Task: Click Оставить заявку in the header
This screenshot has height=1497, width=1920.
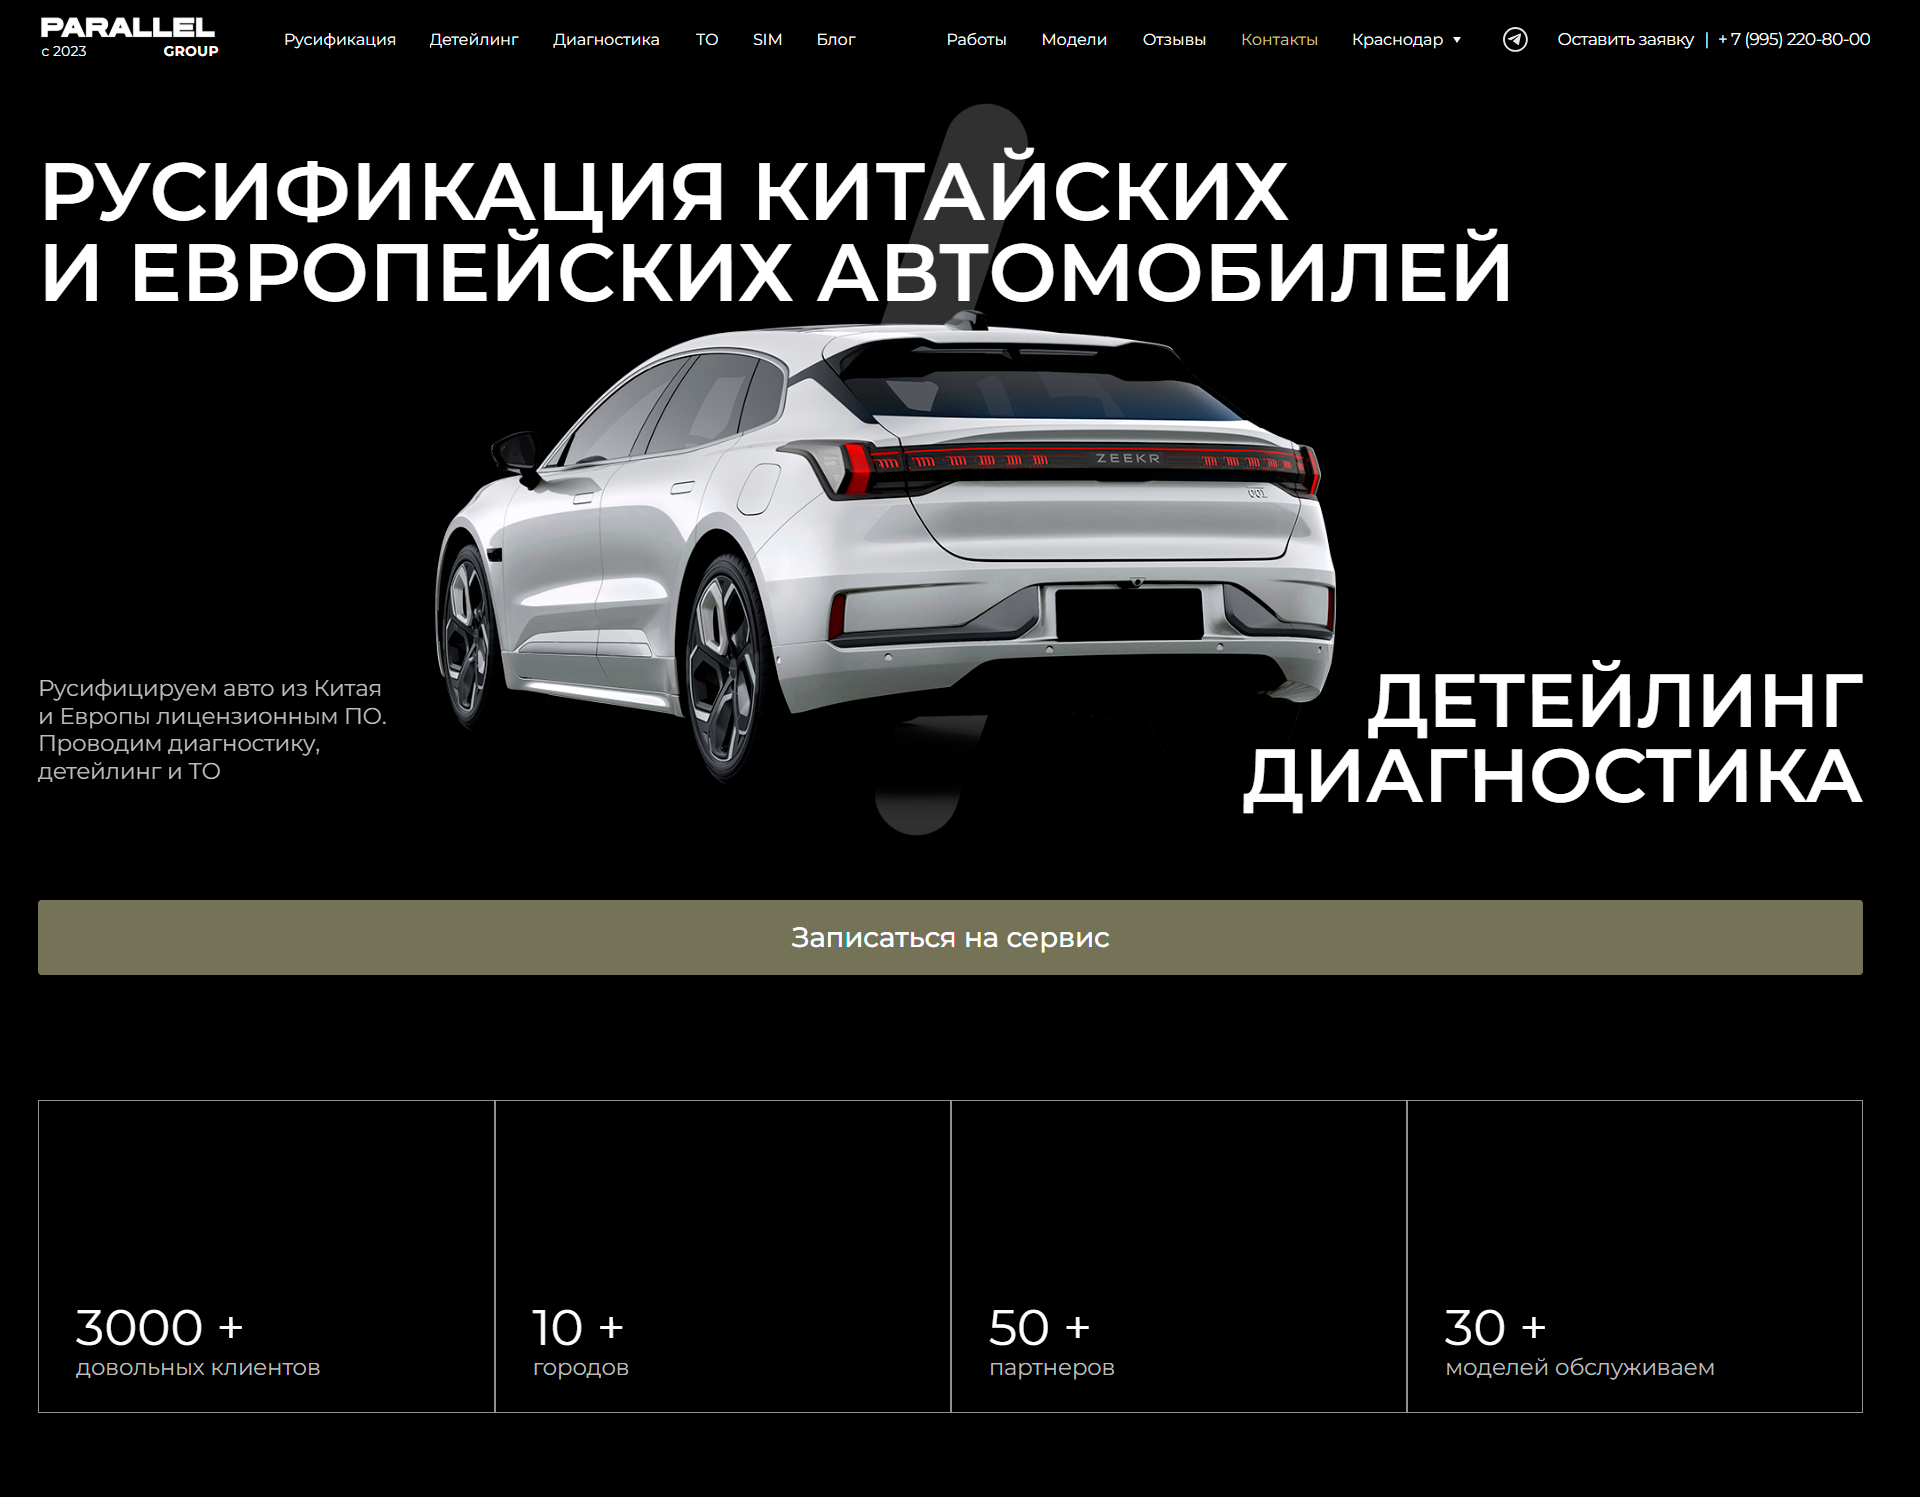Action: (1625, 39)
